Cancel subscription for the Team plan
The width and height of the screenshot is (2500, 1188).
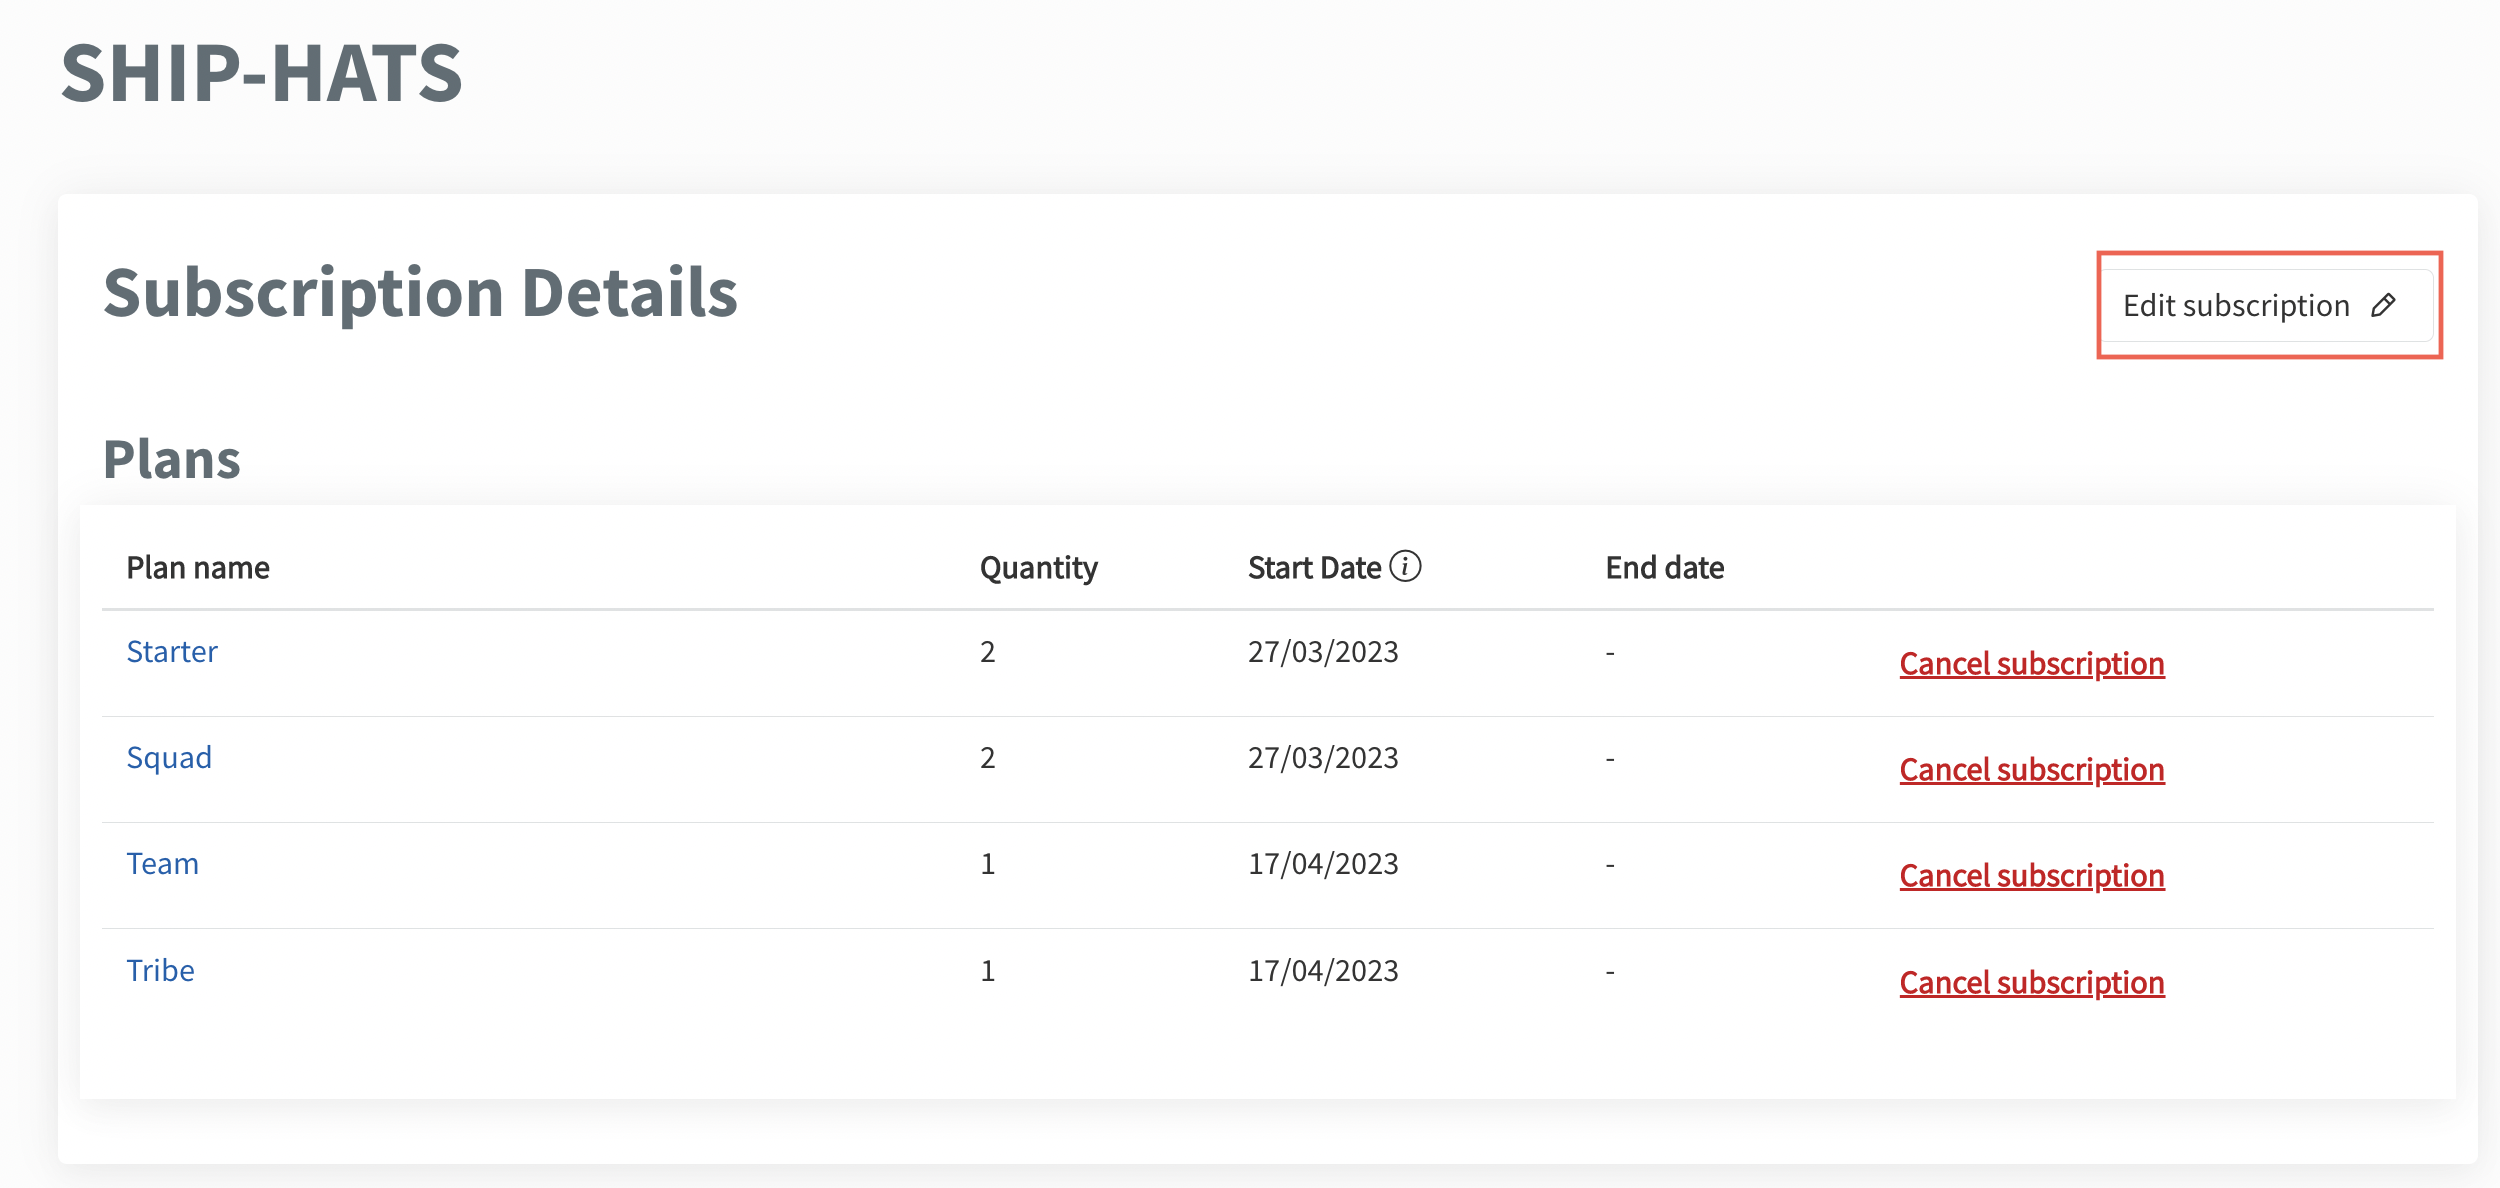[2031, 876]
